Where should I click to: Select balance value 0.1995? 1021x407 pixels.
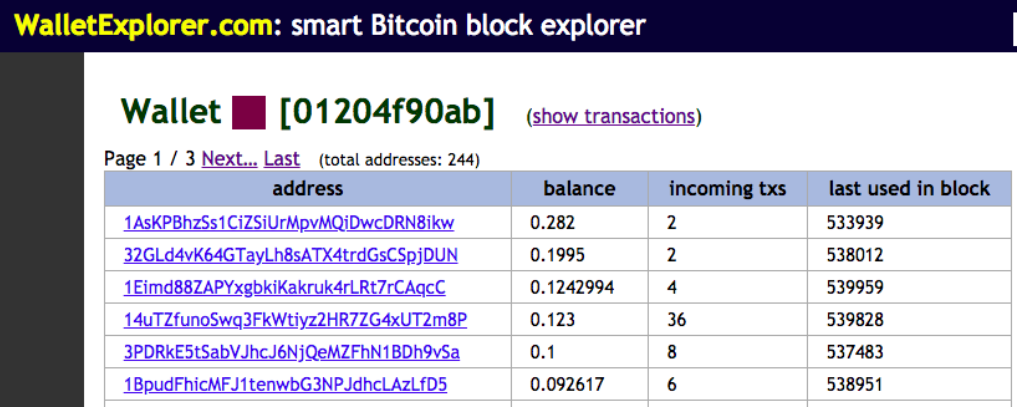pos(557,255)
